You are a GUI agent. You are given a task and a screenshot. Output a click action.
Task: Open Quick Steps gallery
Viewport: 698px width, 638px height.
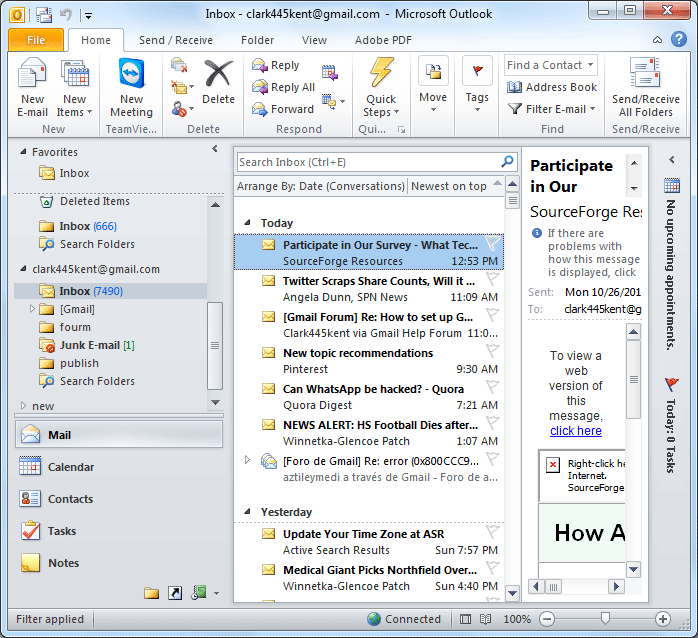tap(381, 88)
